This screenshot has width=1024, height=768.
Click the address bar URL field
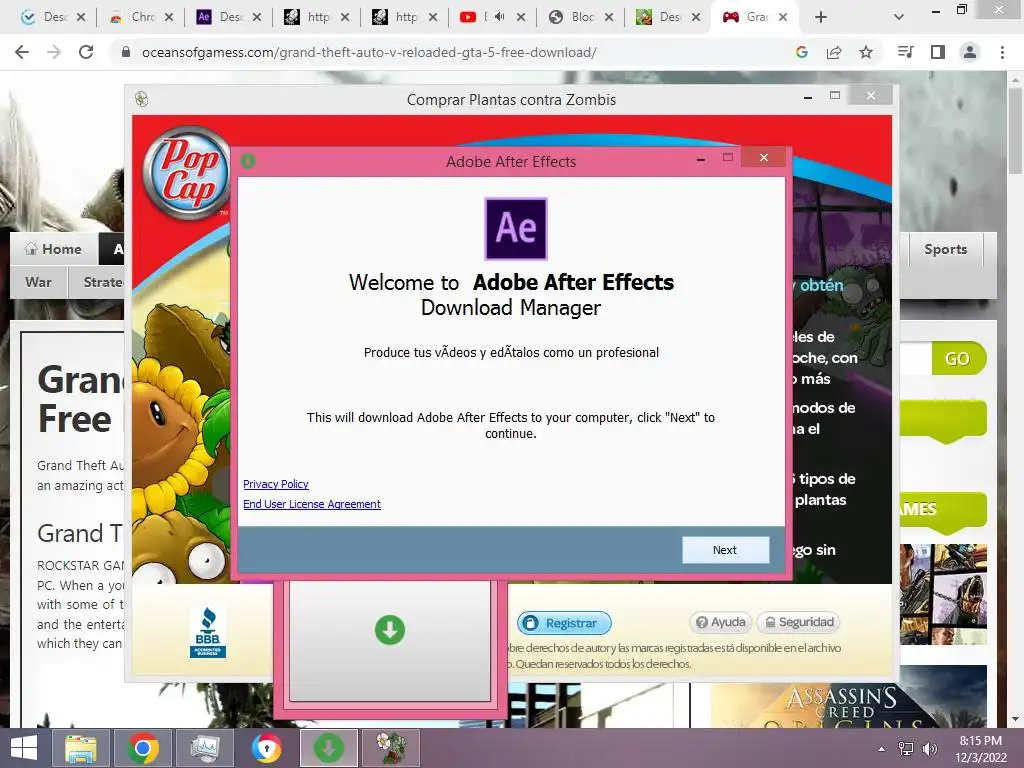tap(369, 52)
